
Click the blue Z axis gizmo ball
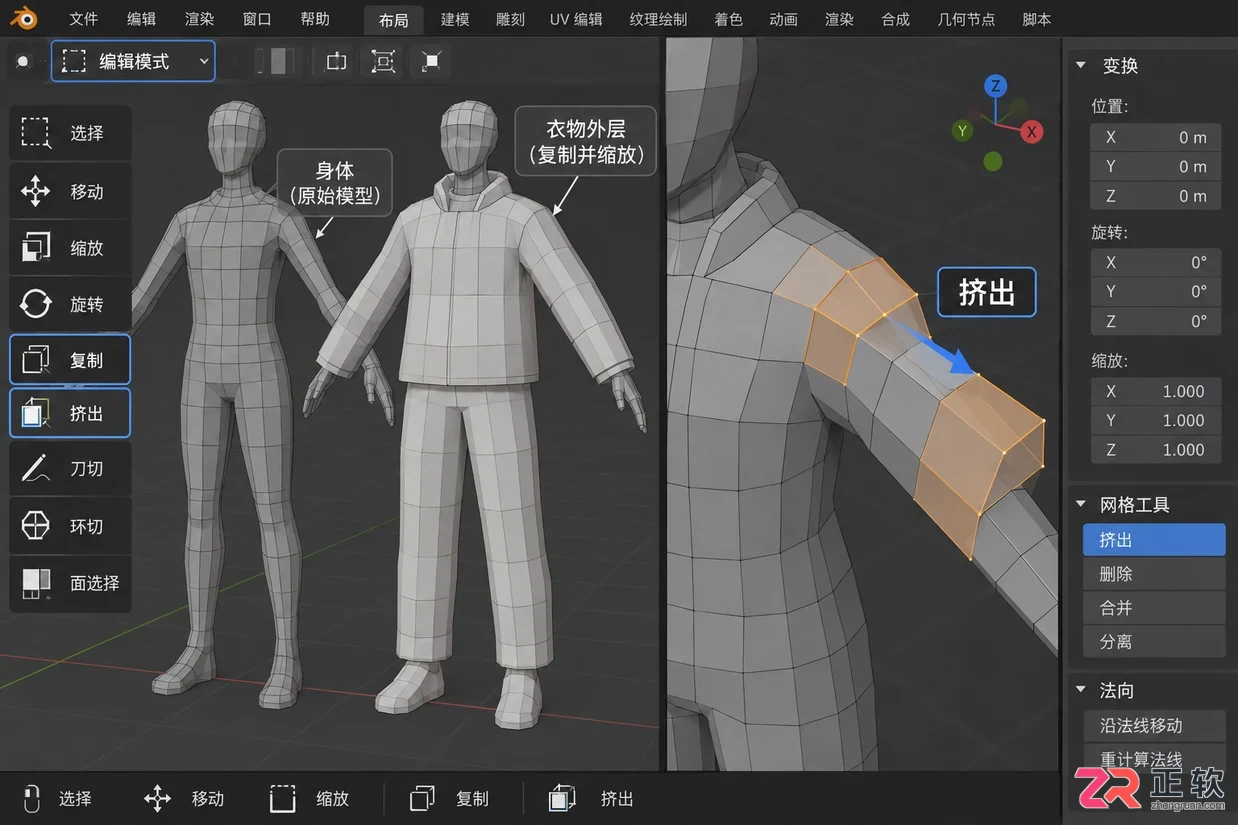coord(995,86)
